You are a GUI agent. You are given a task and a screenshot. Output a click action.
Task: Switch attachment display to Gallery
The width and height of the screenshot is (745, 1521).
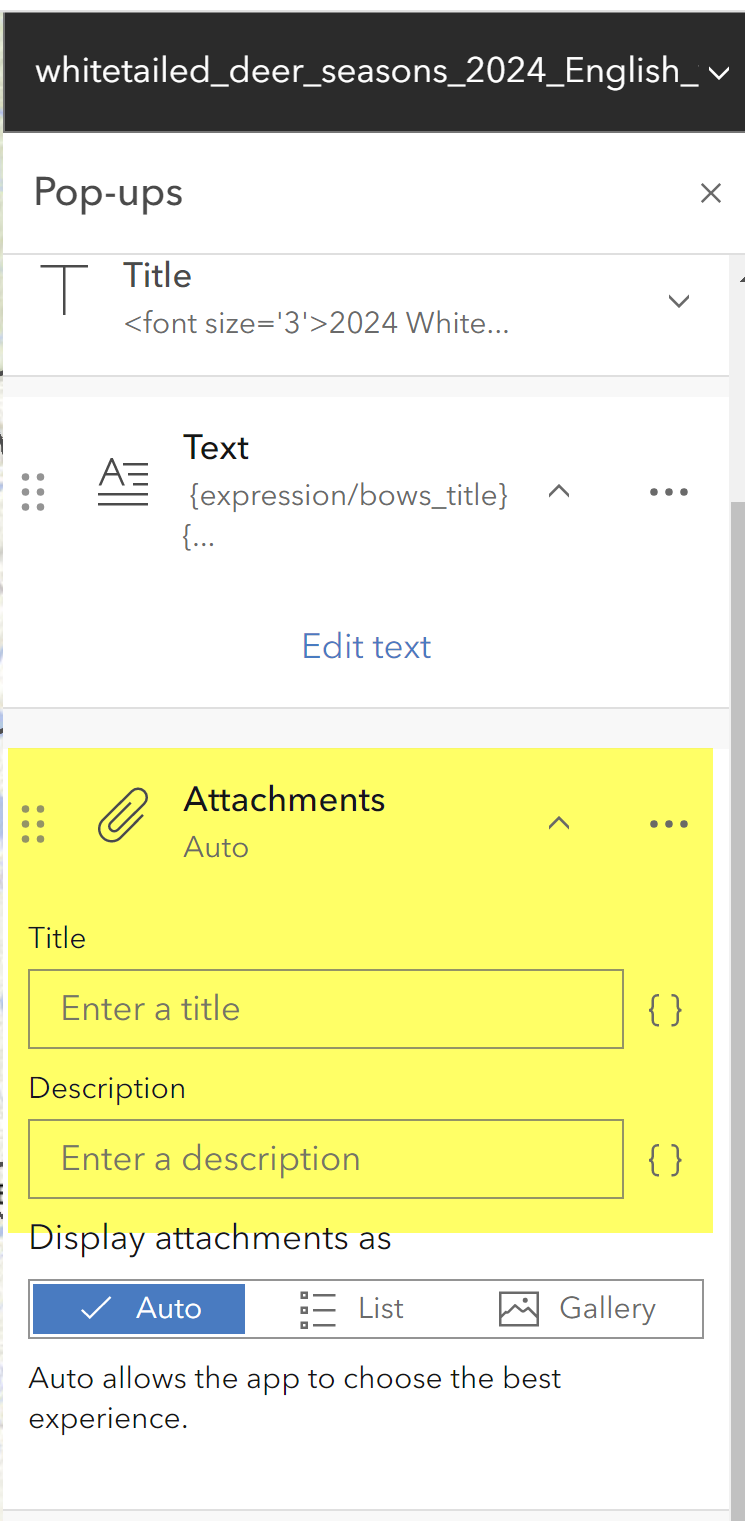pyautogui.click(x=577, y=1309)
